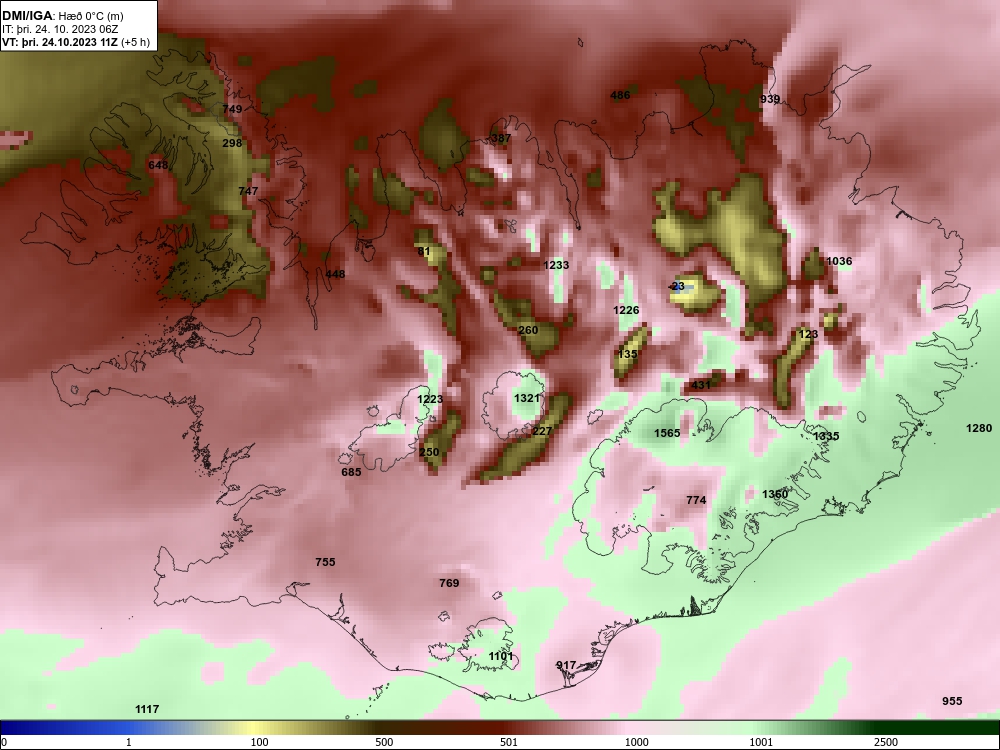
Task: Click the 1001 colour scale label
Action: point(761,742)
